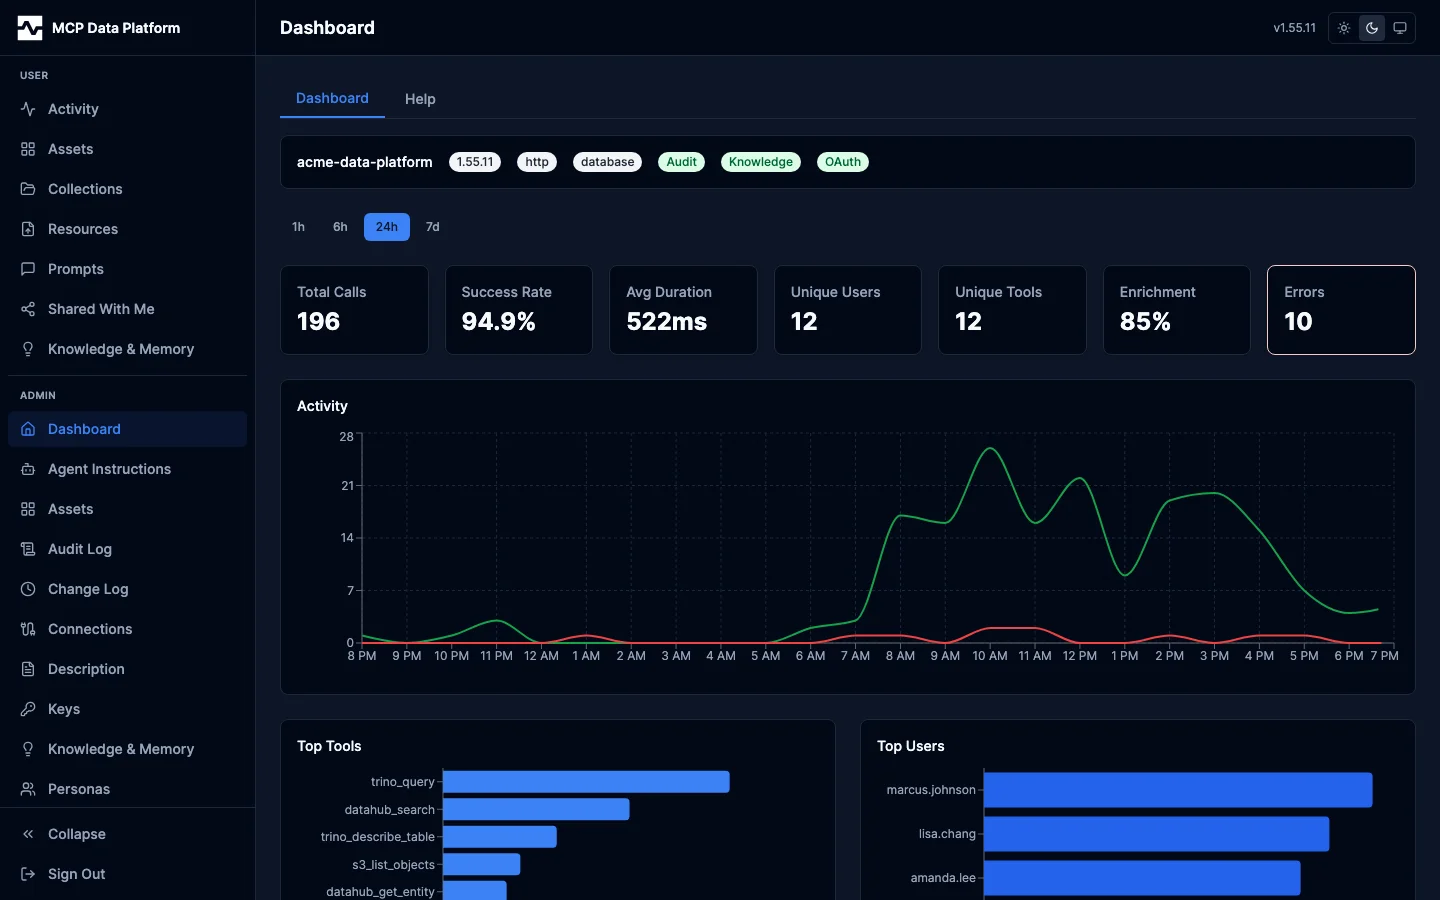
Task: Open Collections via the folder icon
Action: (x=27, y=189)
